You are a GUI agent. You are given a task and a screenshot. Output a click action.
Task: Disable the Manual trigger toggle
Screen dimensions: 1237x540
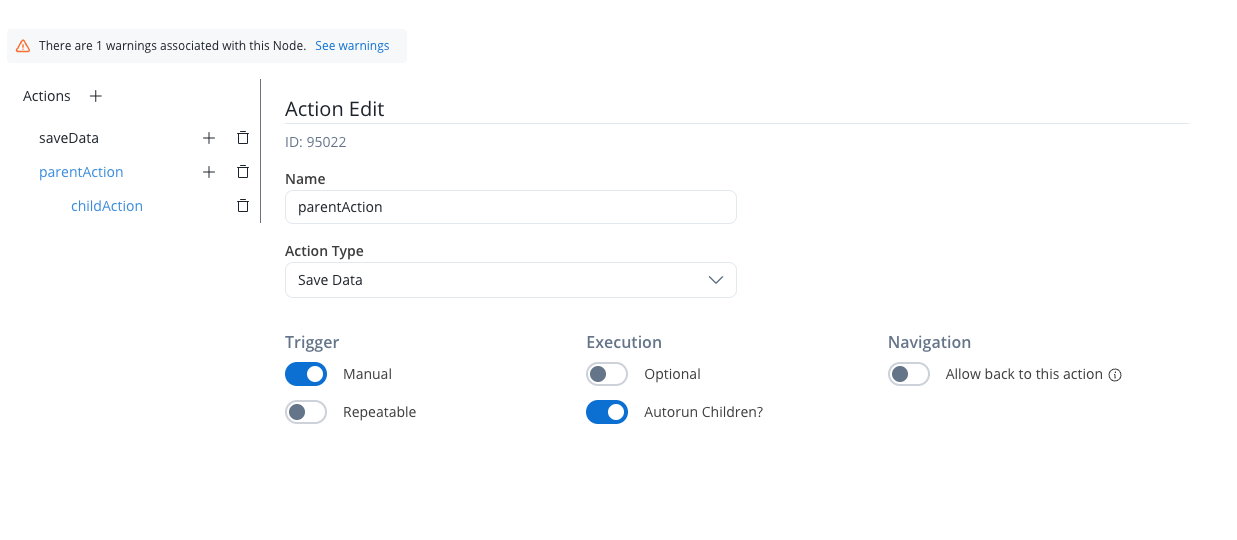pos(306,374)
